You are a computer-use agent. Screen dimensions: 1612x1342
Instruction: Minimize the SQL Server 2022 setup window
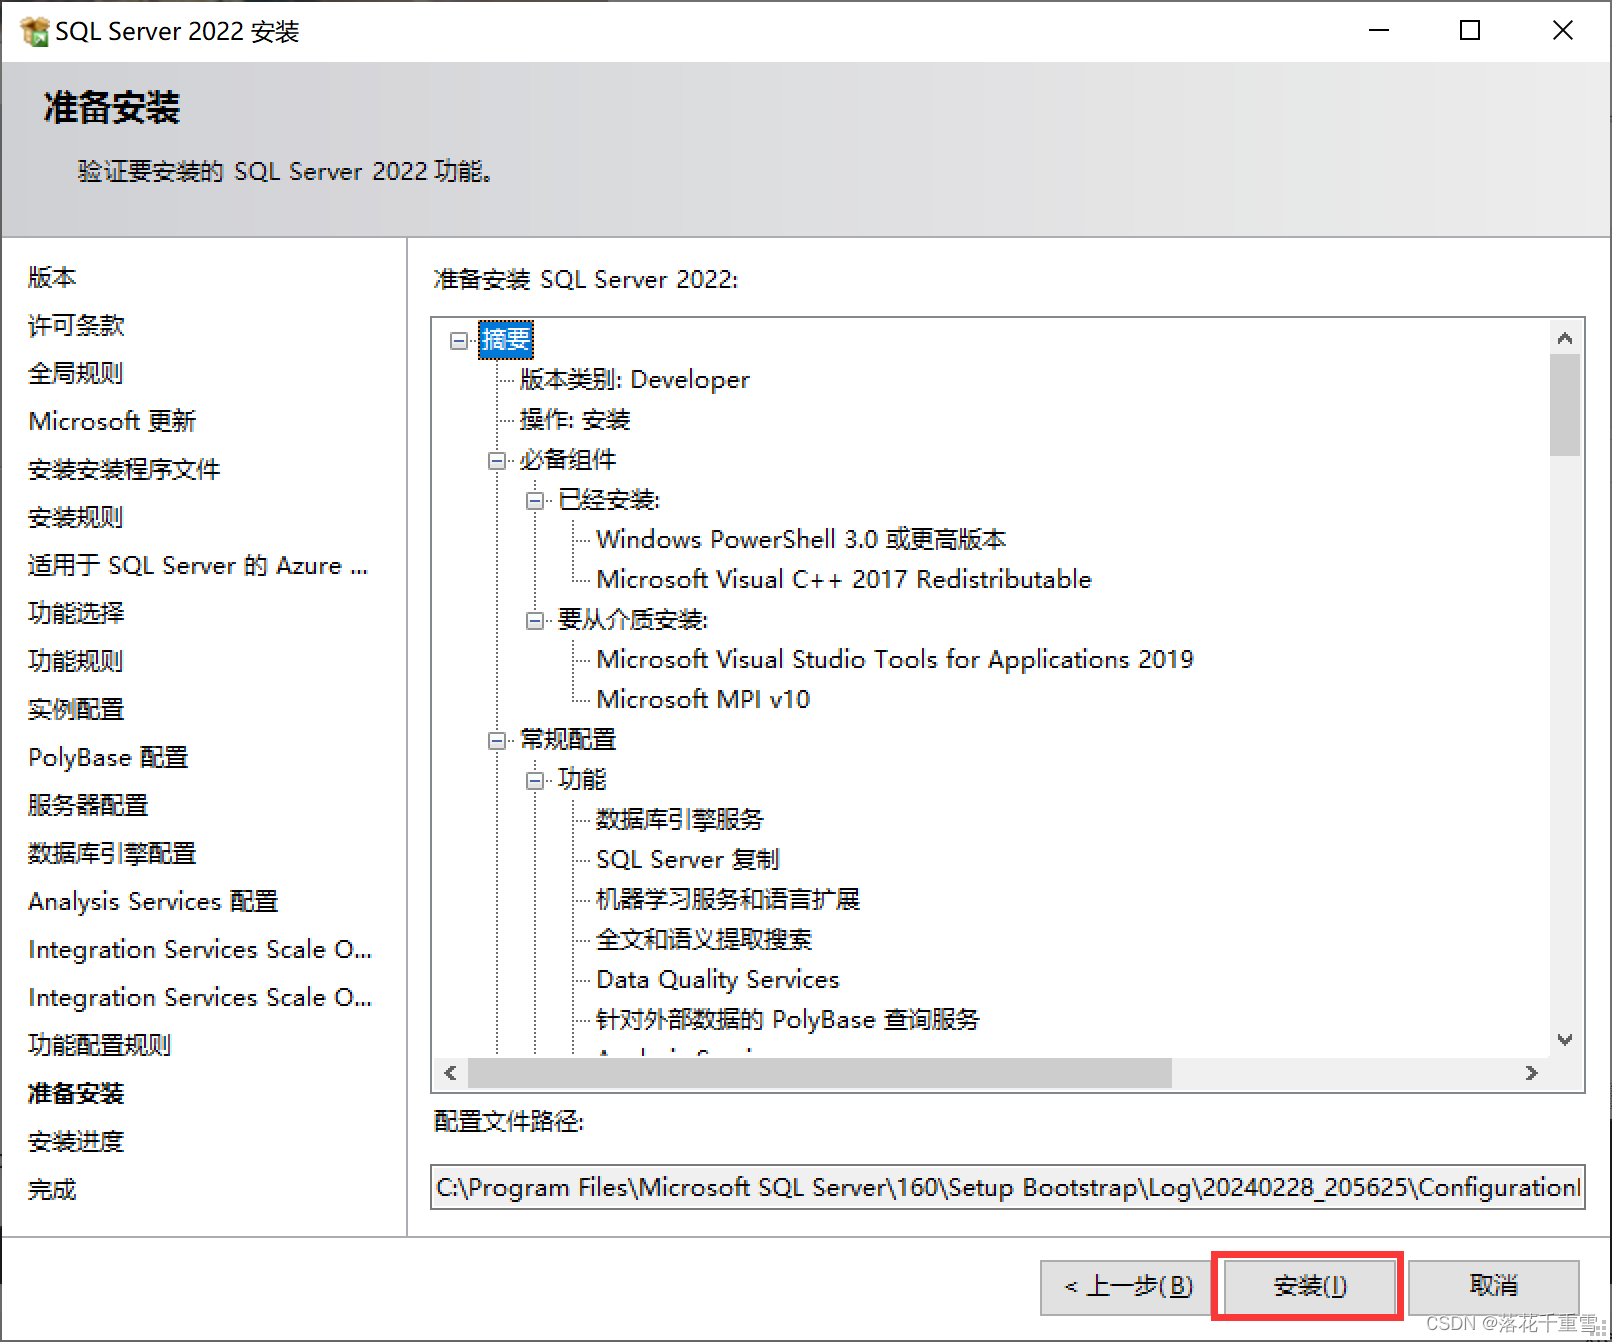pos(1379,31)
